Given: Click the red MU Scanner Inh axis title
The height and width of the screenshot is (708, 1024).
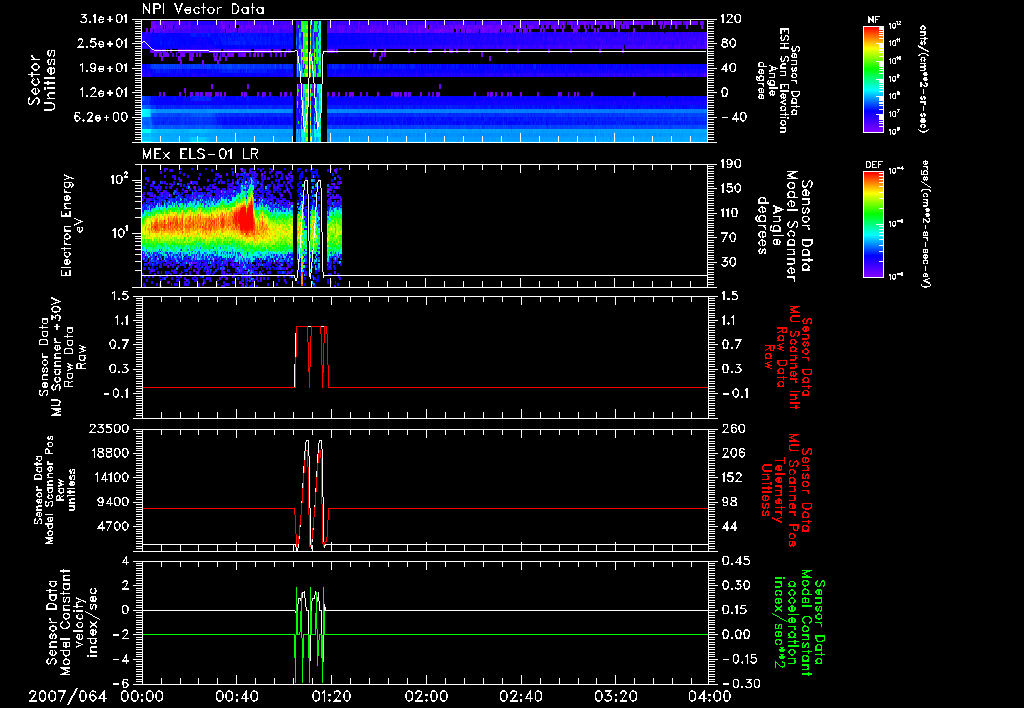Looking at the screenshot, I should click(787, 357).
